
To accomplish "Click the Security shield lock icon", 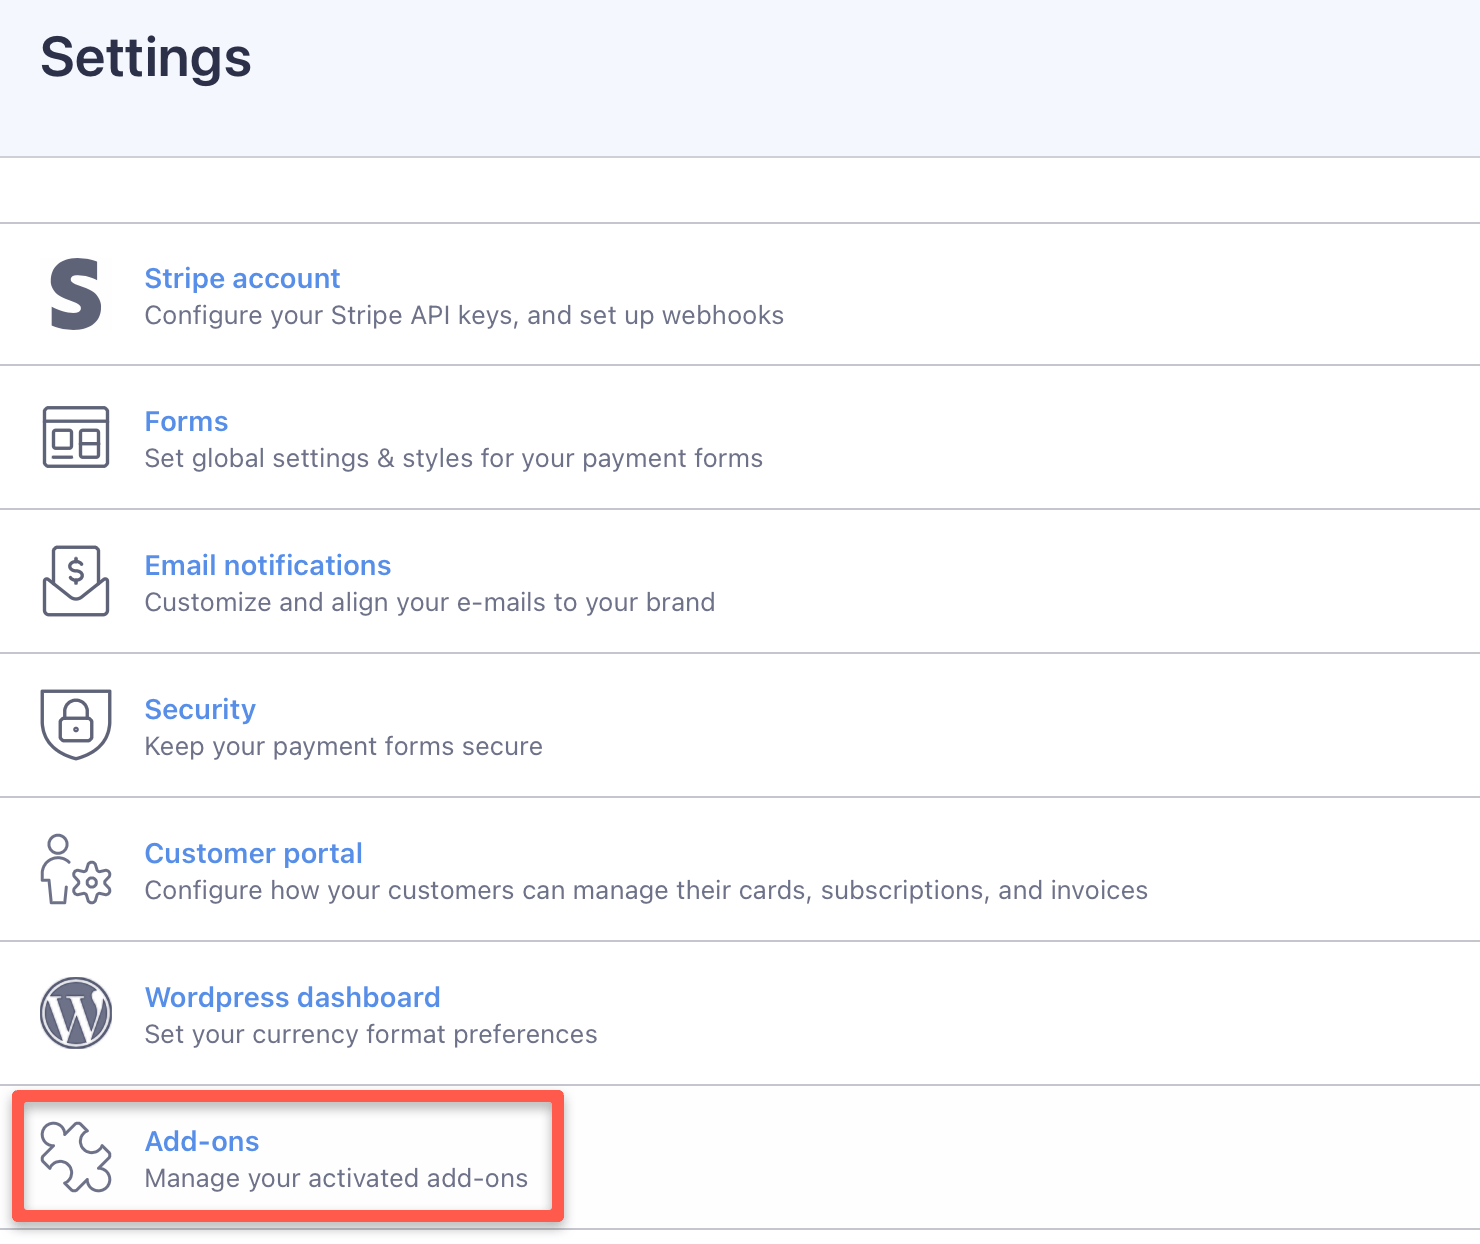I will tap(75, 725).
